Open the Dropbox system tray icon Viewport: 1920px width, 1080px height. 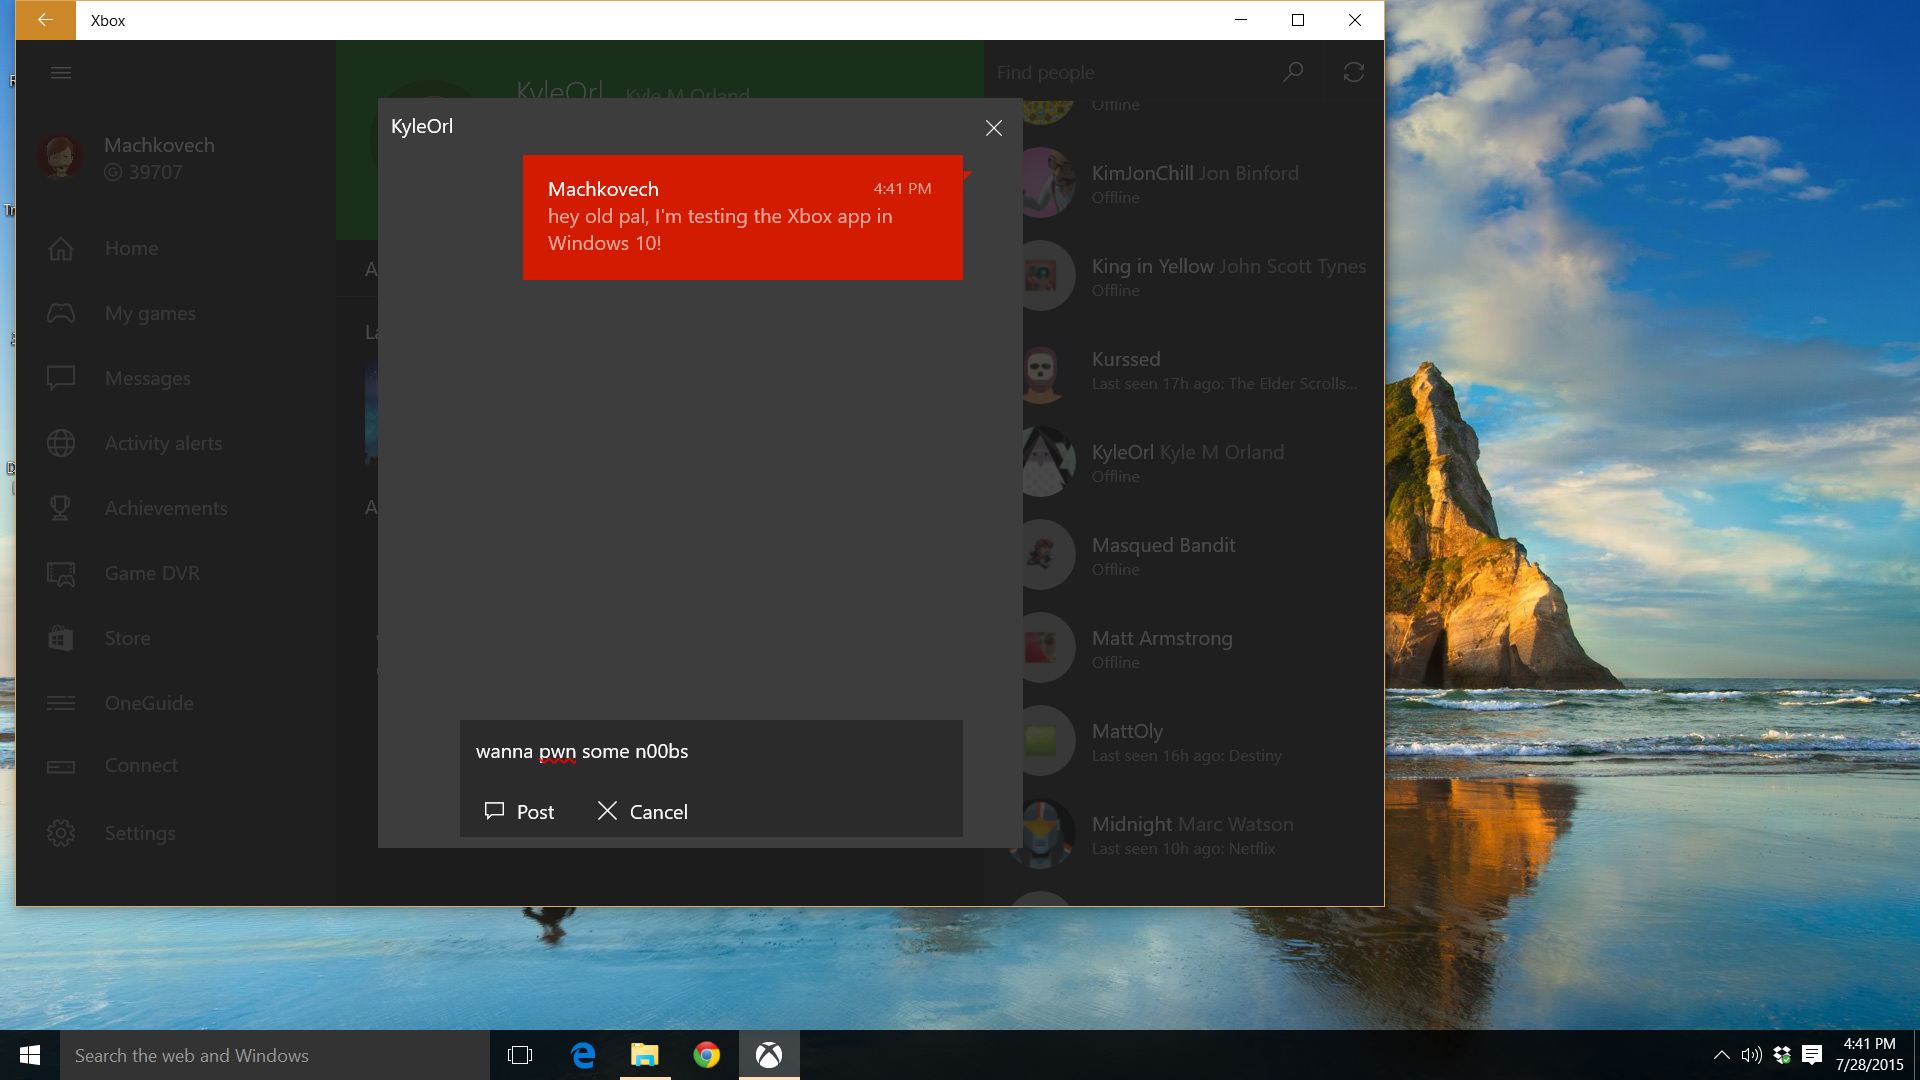(1782, 1055)
